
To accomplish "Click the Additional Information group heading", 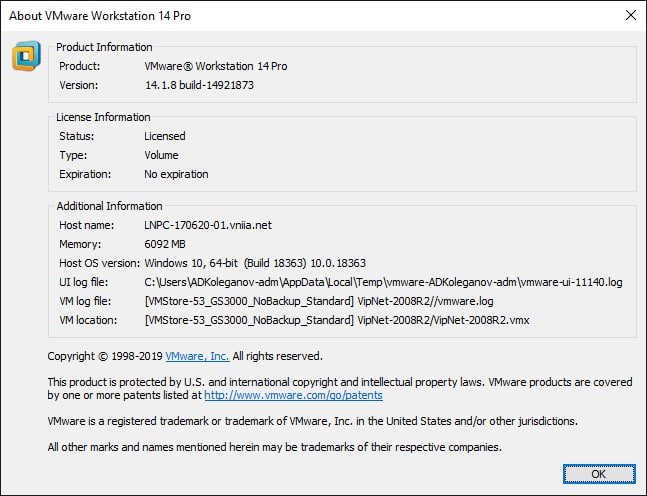I will [109, 206].
